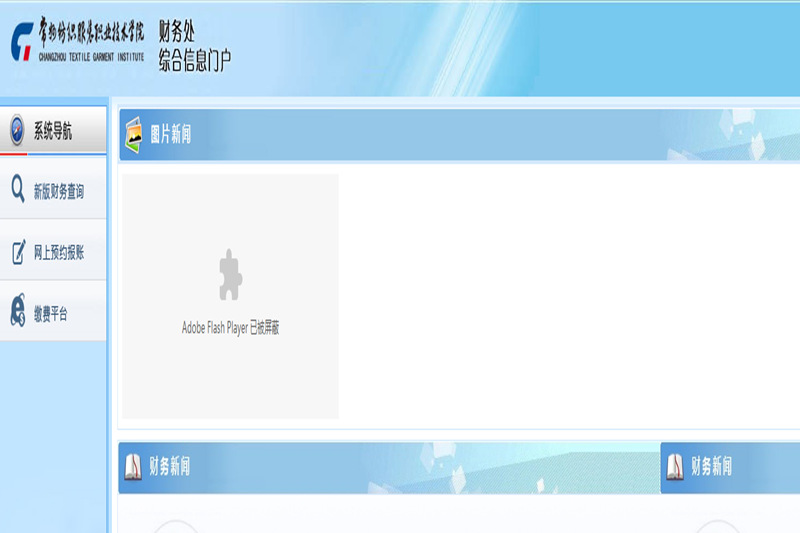Click the magnifier icon for 新版财务查询
Viewport: 800px width, 533px height.
point(18,189)
